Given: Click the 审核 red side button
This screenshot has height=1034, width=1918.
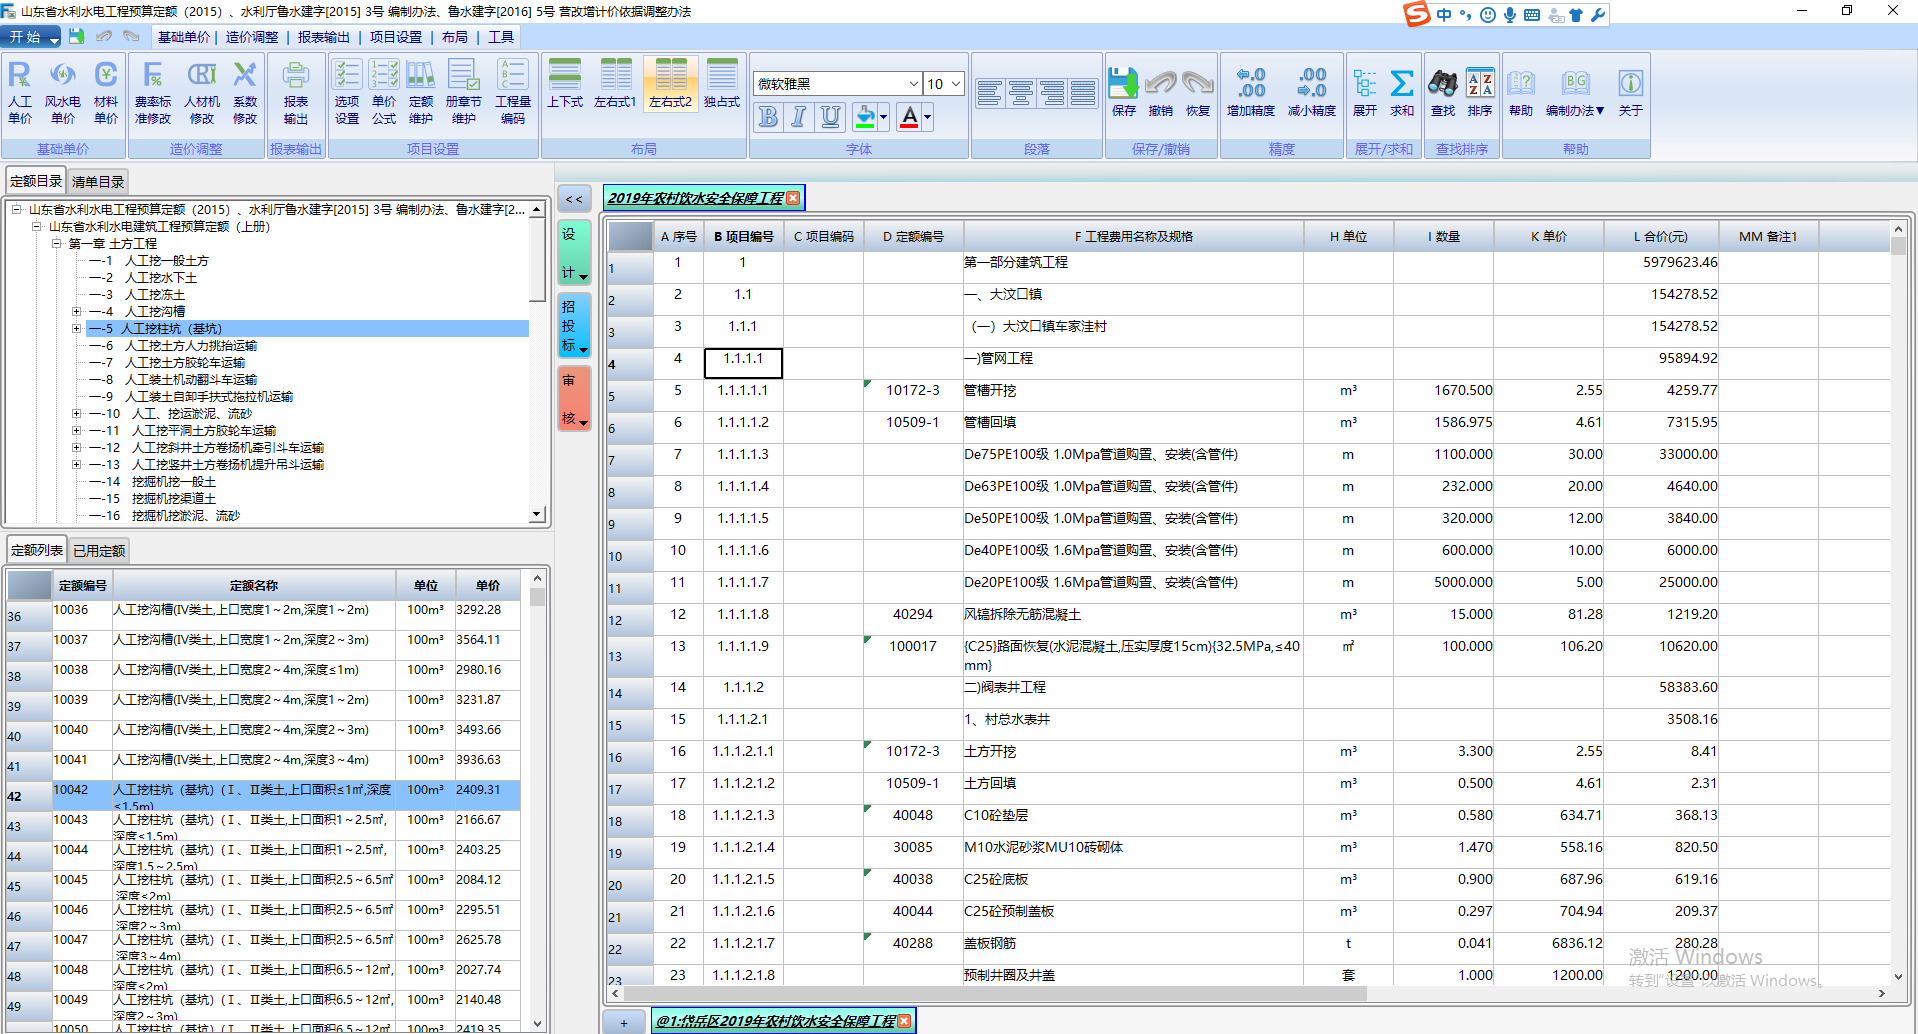Looking at the screenshot, I should pos(574,398).
